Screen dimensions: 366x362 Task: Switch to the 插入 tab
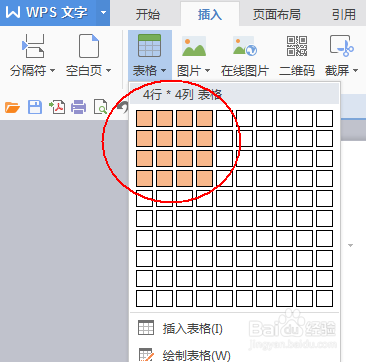[x=210, y=15]
